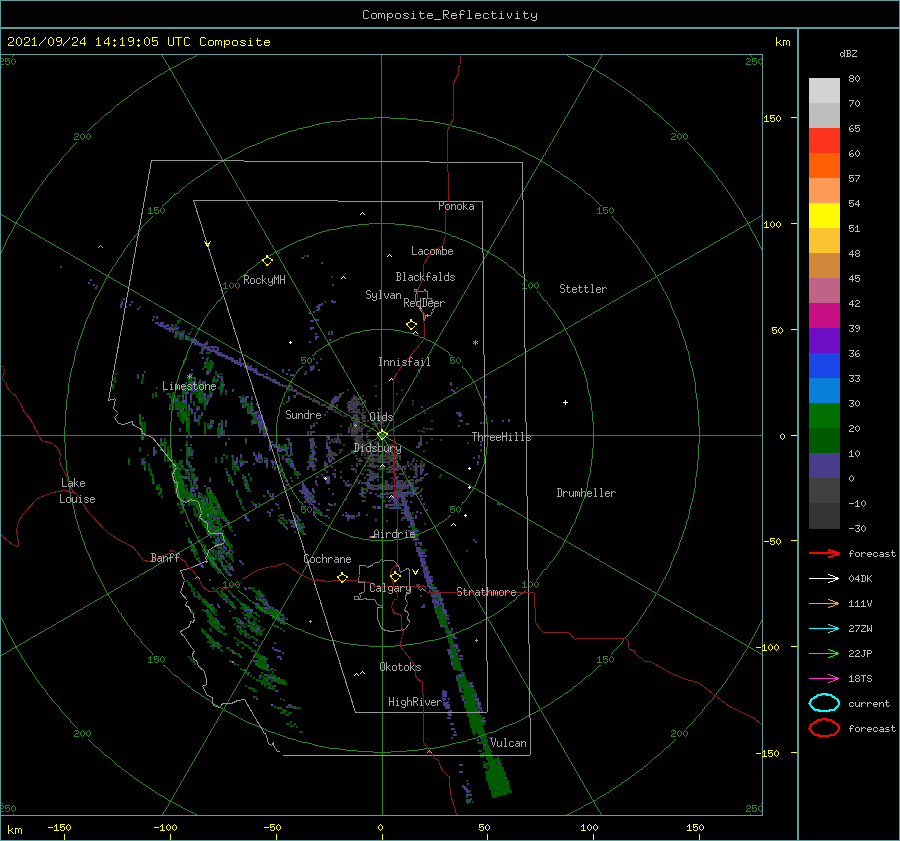Screen dimensions: 900x841
Task: Click the Blackfalds city label
Action: (x=425, y=277)
